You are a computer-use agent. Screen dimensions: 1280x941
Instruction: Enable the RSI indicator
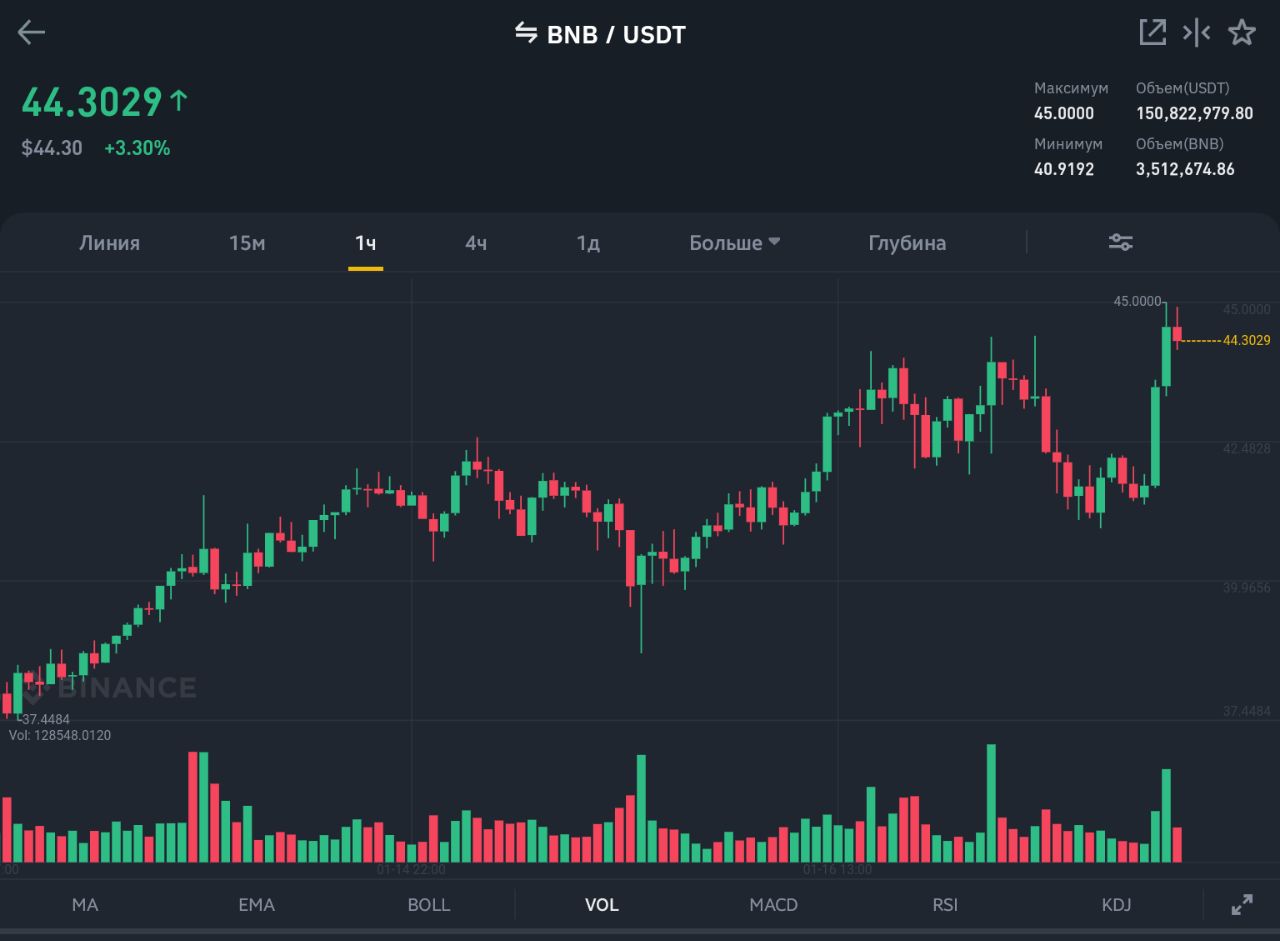tap(945, 905)
